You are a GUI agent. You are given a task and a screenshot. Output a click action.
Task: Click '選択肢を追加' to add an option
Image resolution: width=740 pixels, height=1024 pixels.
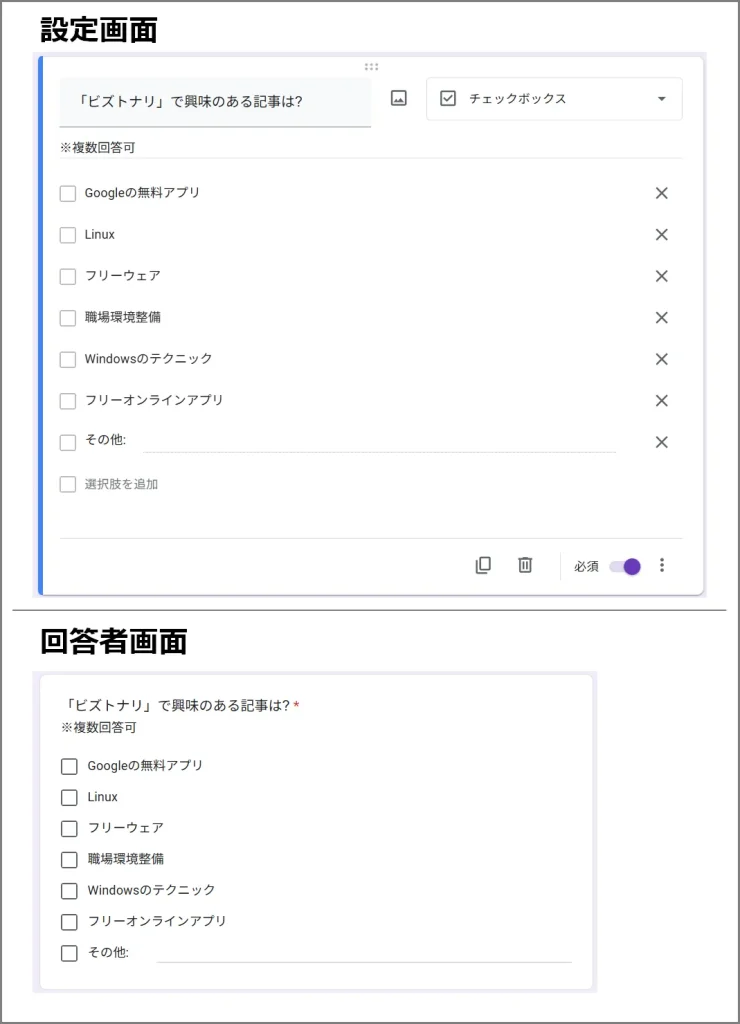(121, 484)
